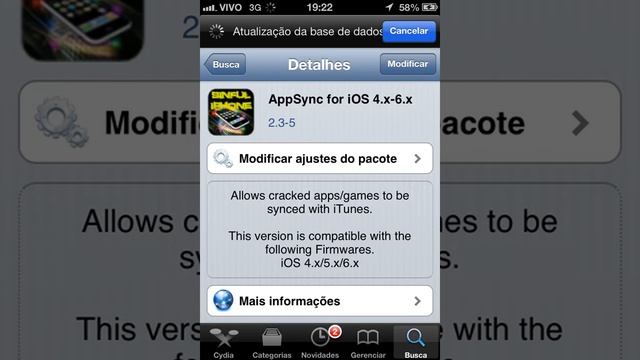
Task: Open the Gerenciar tab
Action: click(368, 343)
